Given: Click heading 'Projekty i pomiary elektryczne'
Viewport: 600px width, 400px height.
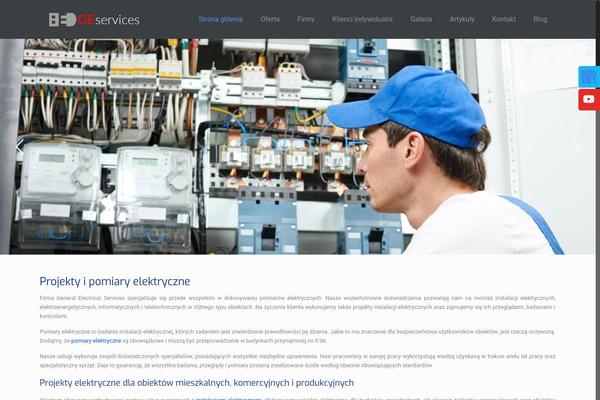Looking at the screenshot, I should 115,281.
